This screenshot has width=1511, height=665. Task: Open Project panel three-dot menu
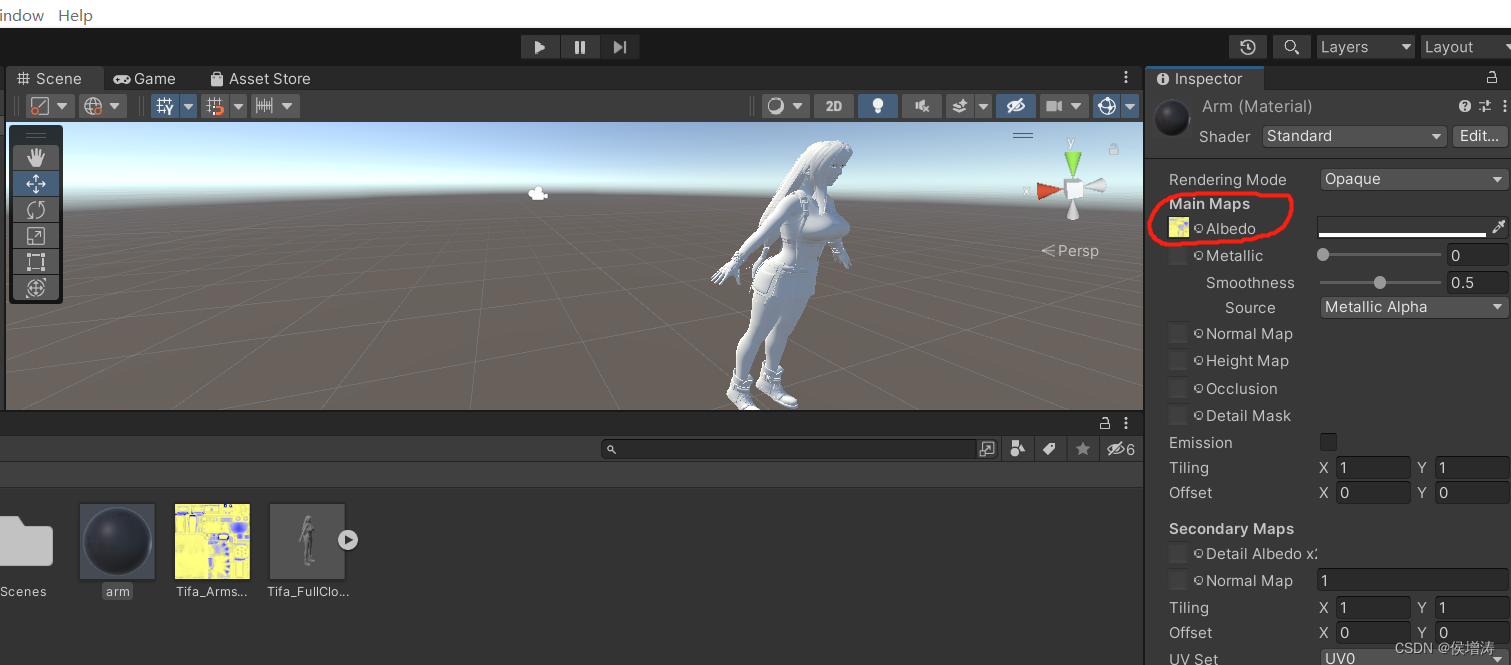[x=1126, y=423]
